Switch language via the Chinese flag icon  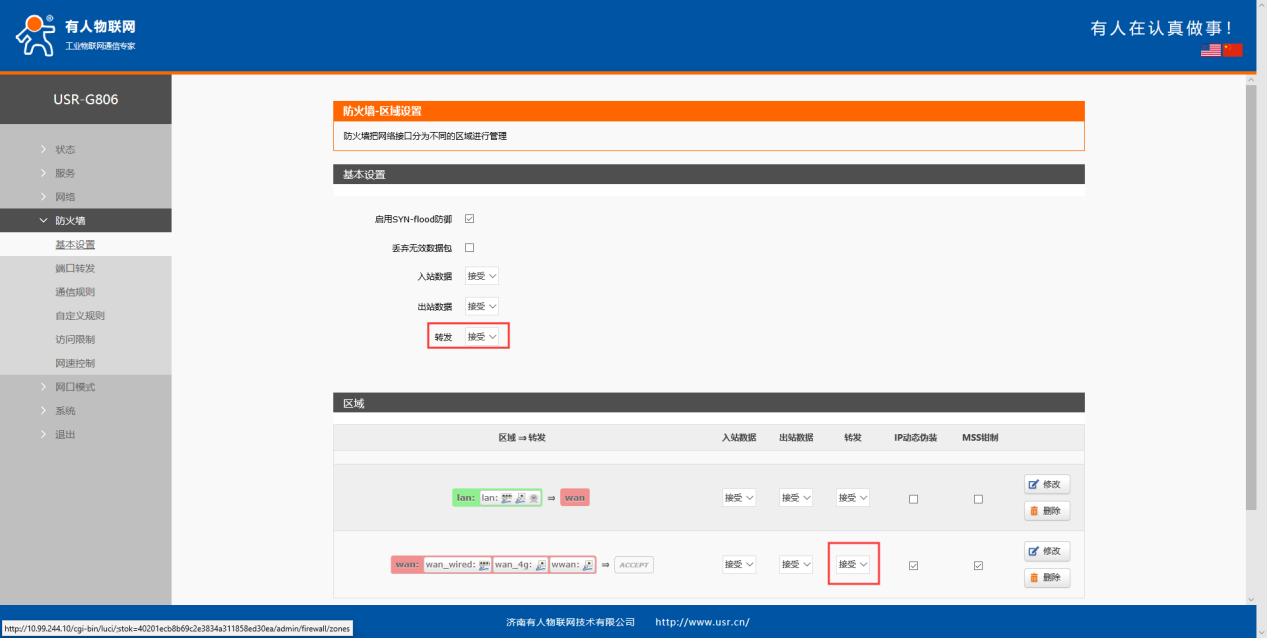(1232, 50)
